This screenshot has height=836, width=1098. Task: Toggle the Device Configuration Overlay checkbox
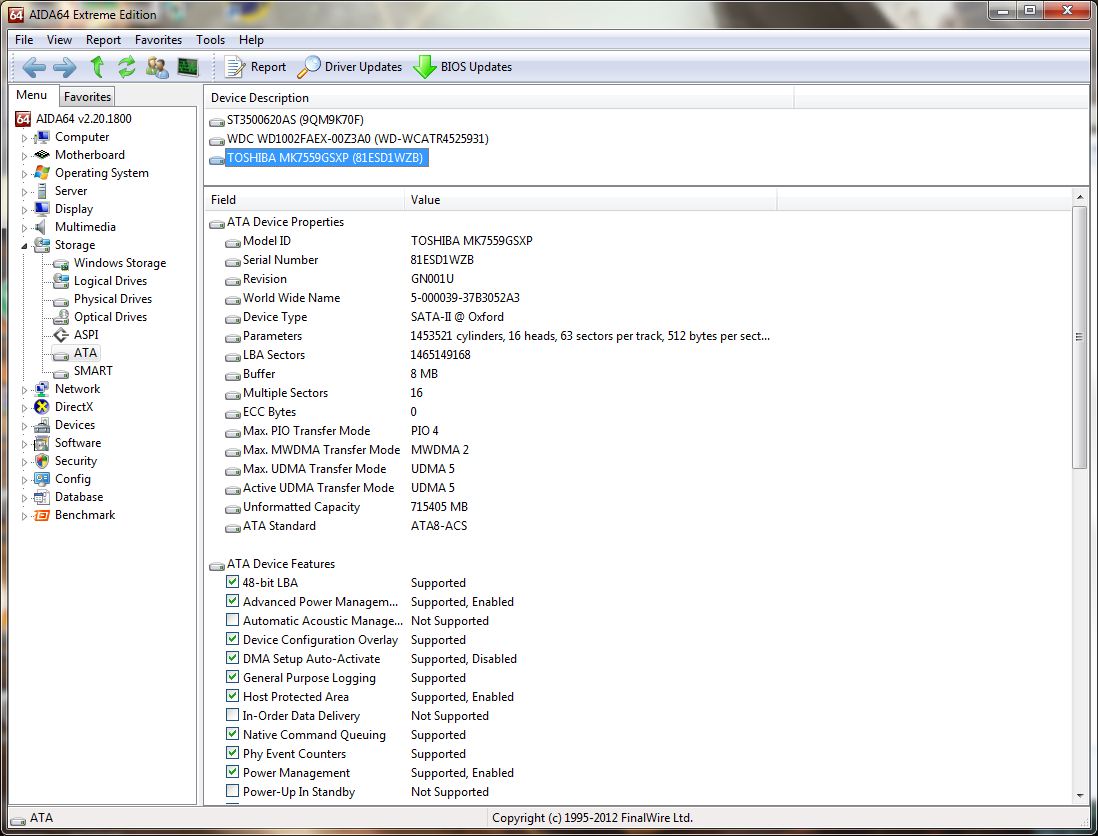(x=232, y=639)
